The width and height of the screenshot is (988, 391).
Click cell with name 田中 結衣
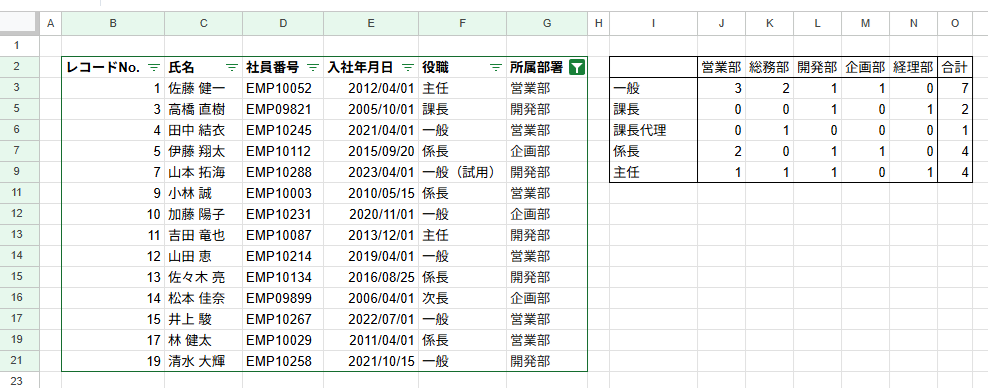[x=204, y=130]
